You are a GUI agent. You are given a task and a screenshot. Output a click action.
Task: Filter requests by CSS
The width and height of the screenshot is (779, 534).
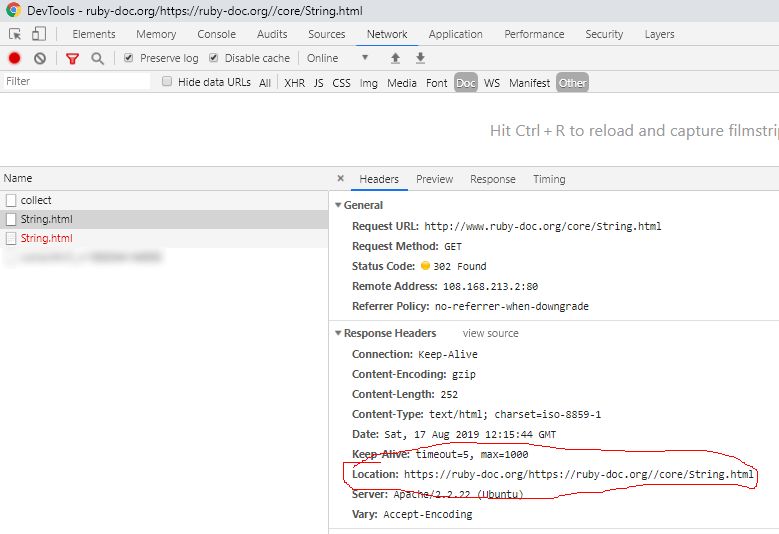point(341,83)
